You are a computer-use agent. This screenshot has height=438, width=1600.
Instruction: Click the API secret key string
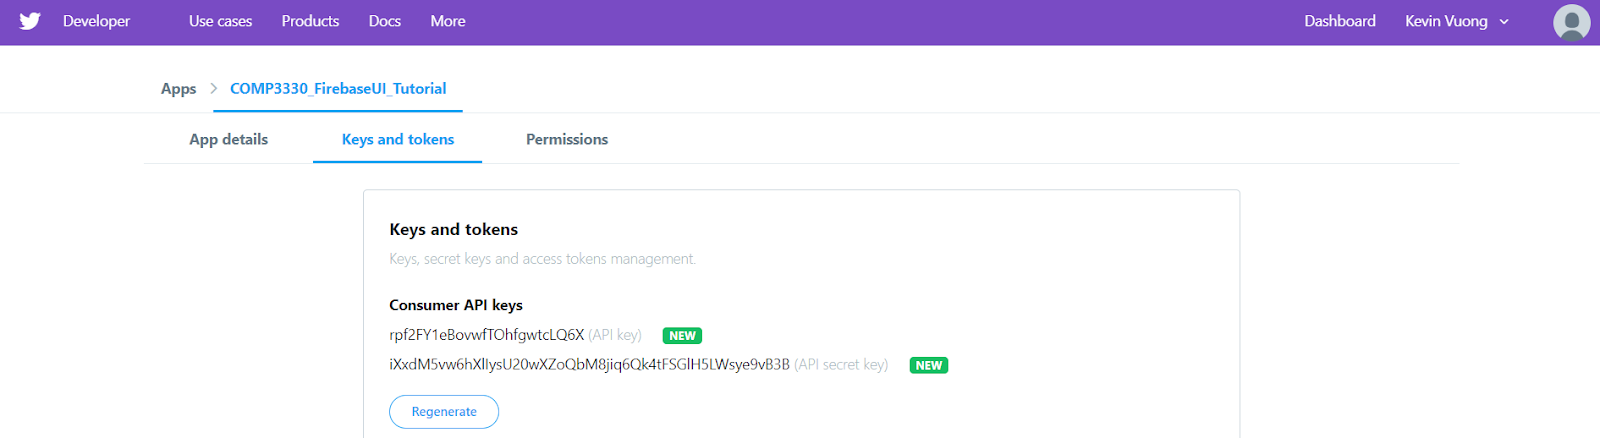point(589,365)
